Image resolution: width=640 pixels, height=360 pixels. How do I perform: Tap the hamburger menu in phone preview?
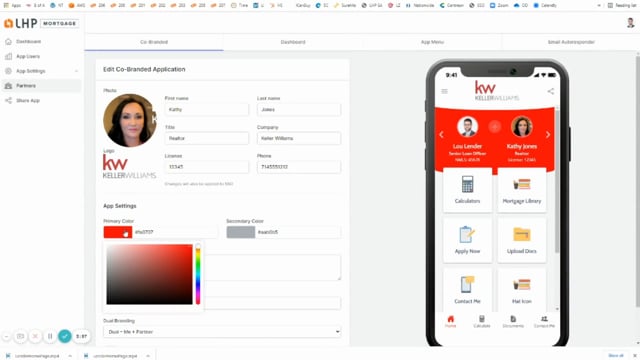point(444,91)
